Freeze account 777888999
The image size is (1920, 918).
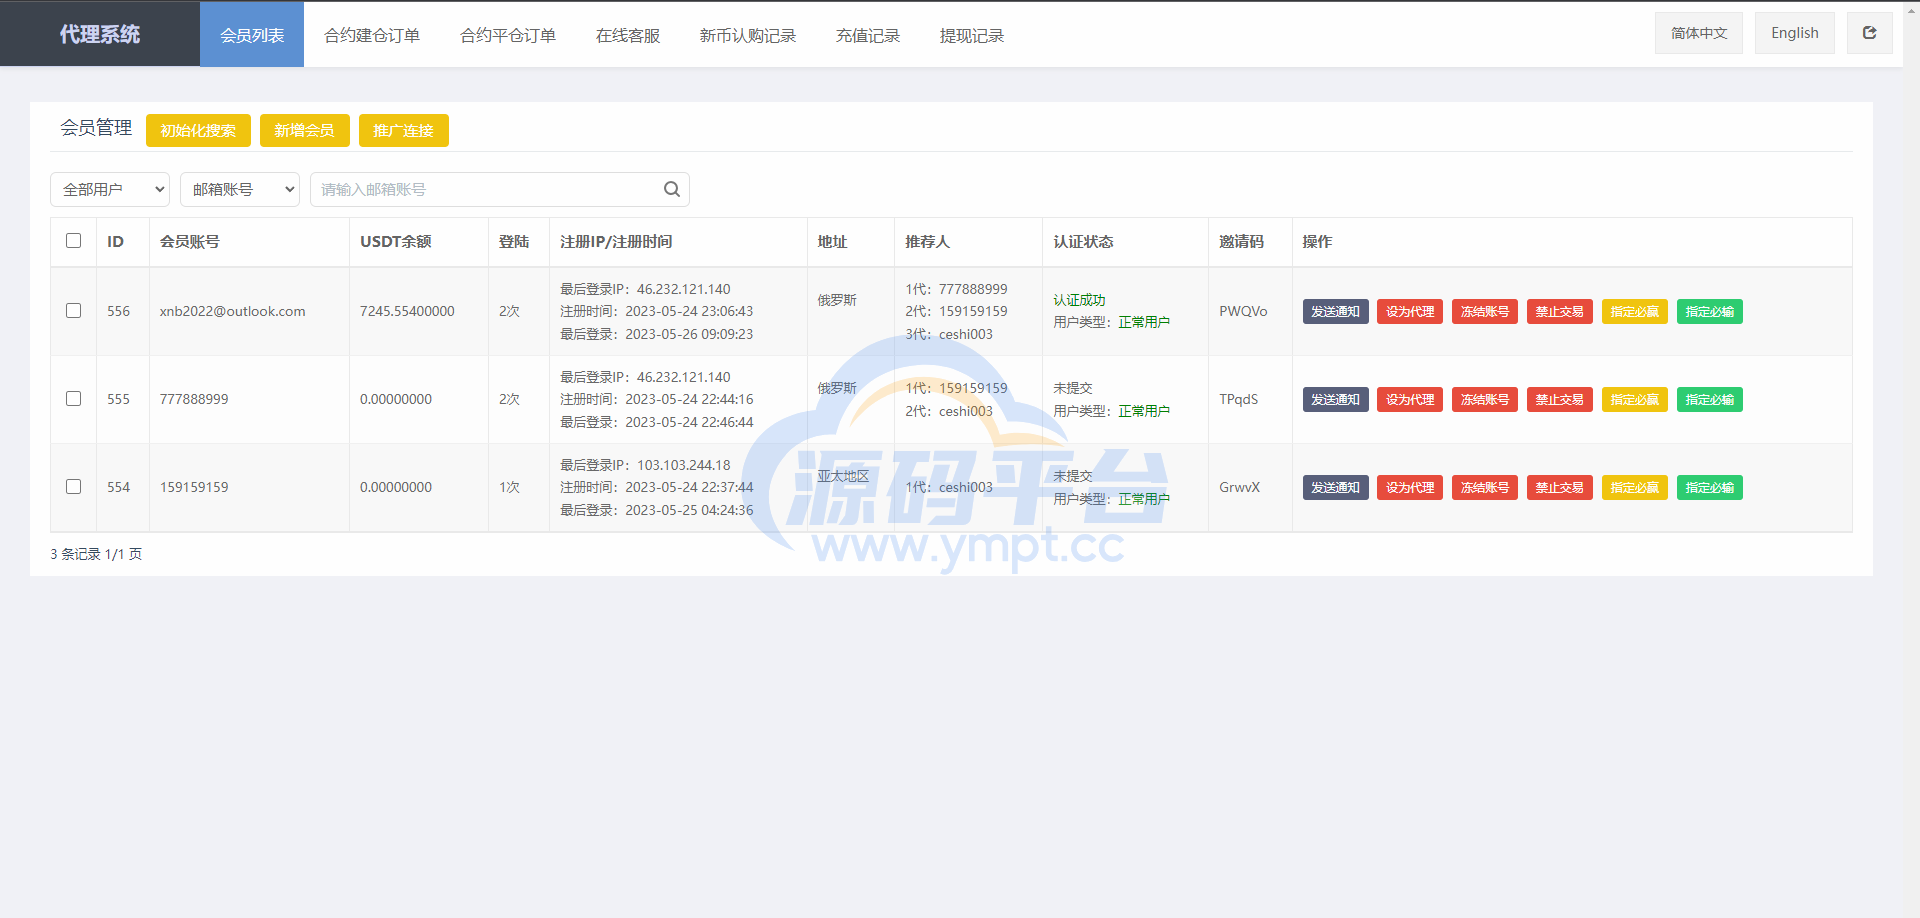1485,399
